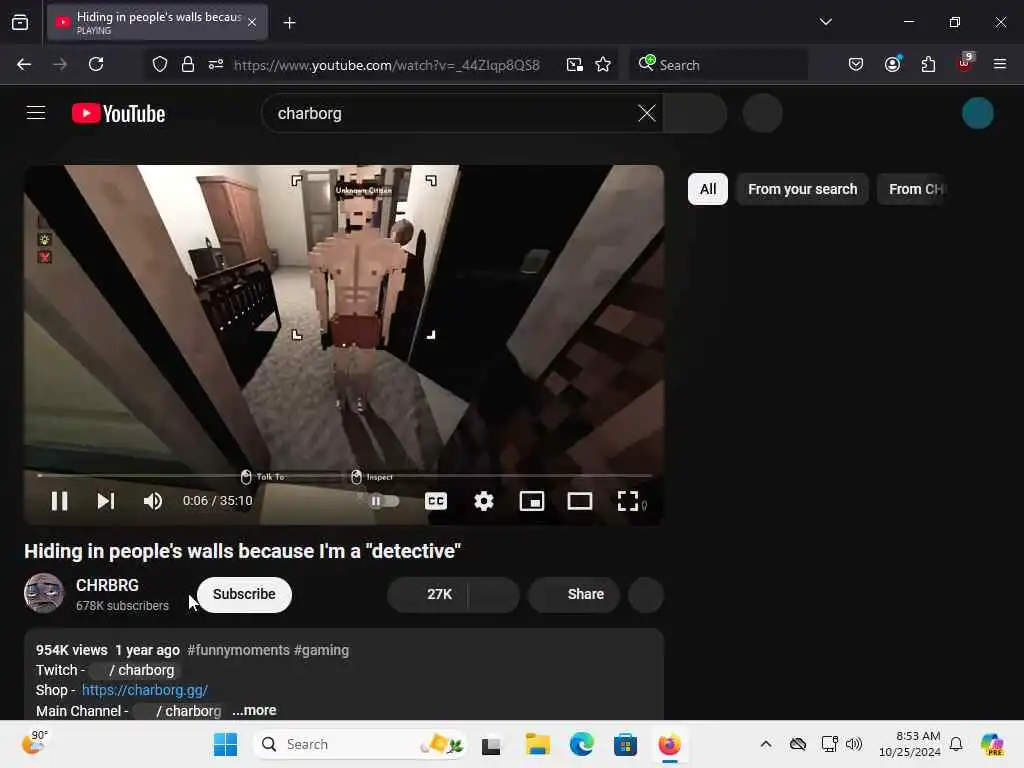Click the Windows taskbar Search box

tap(360, 744)
